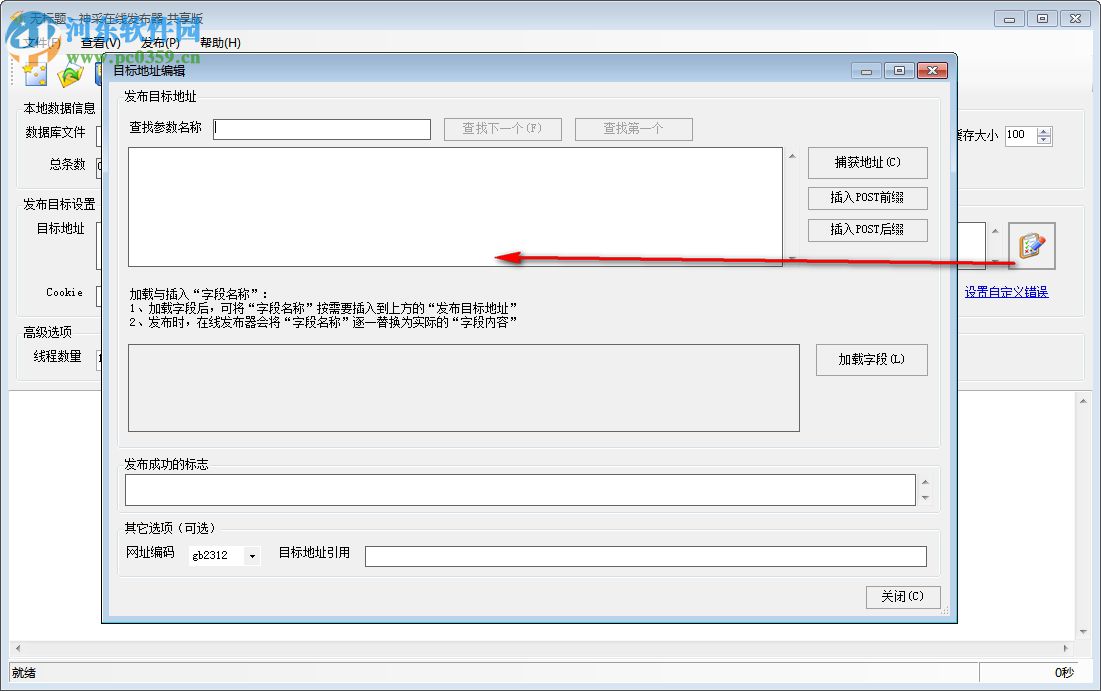Click inside the 发布目标地址 large text area
The image size is (1101, 691).
[455, 207]
